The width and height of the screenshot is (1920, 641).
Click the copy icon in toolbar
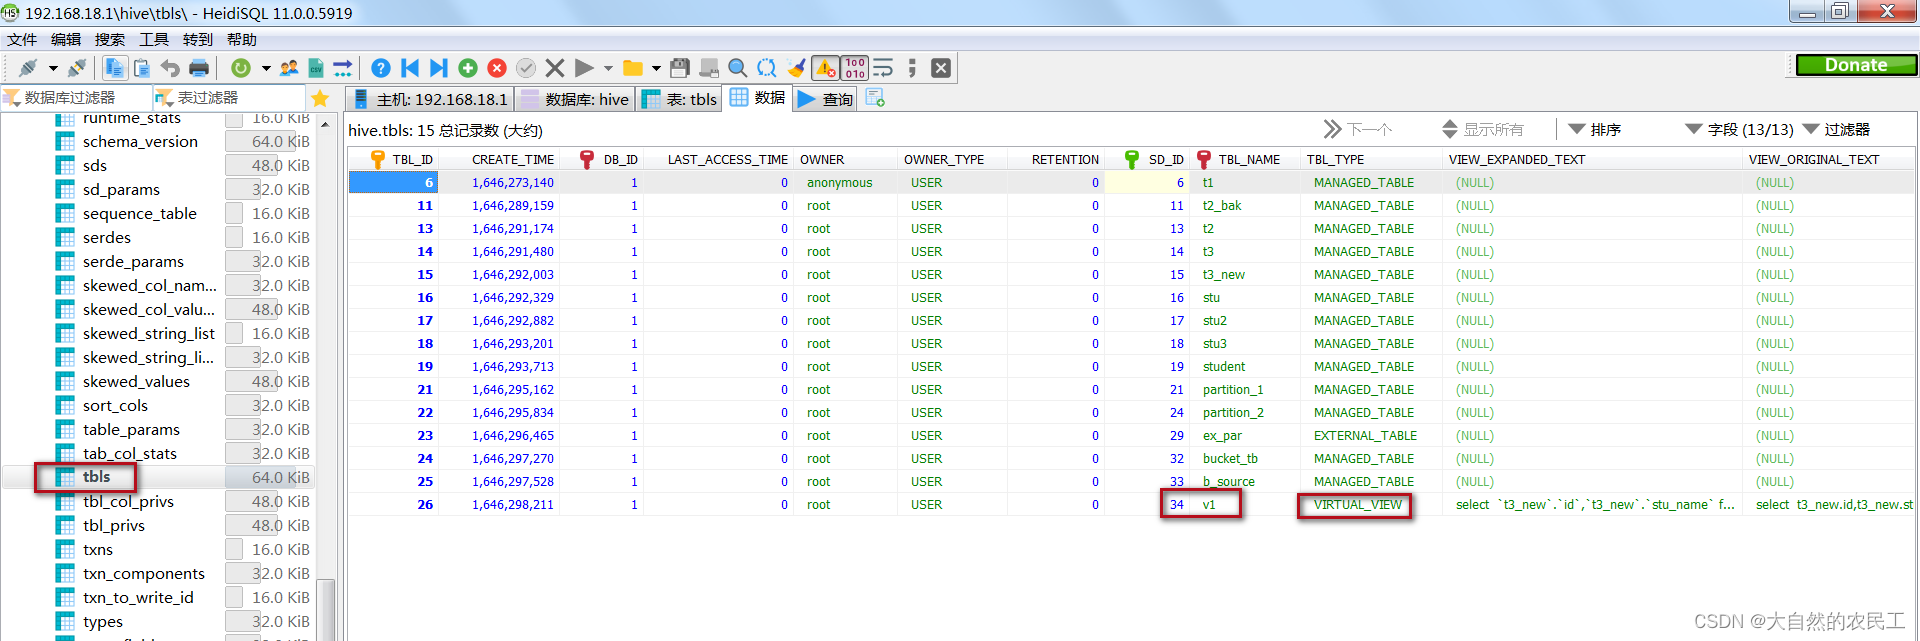pyautogui.click(x=114, y=68)
